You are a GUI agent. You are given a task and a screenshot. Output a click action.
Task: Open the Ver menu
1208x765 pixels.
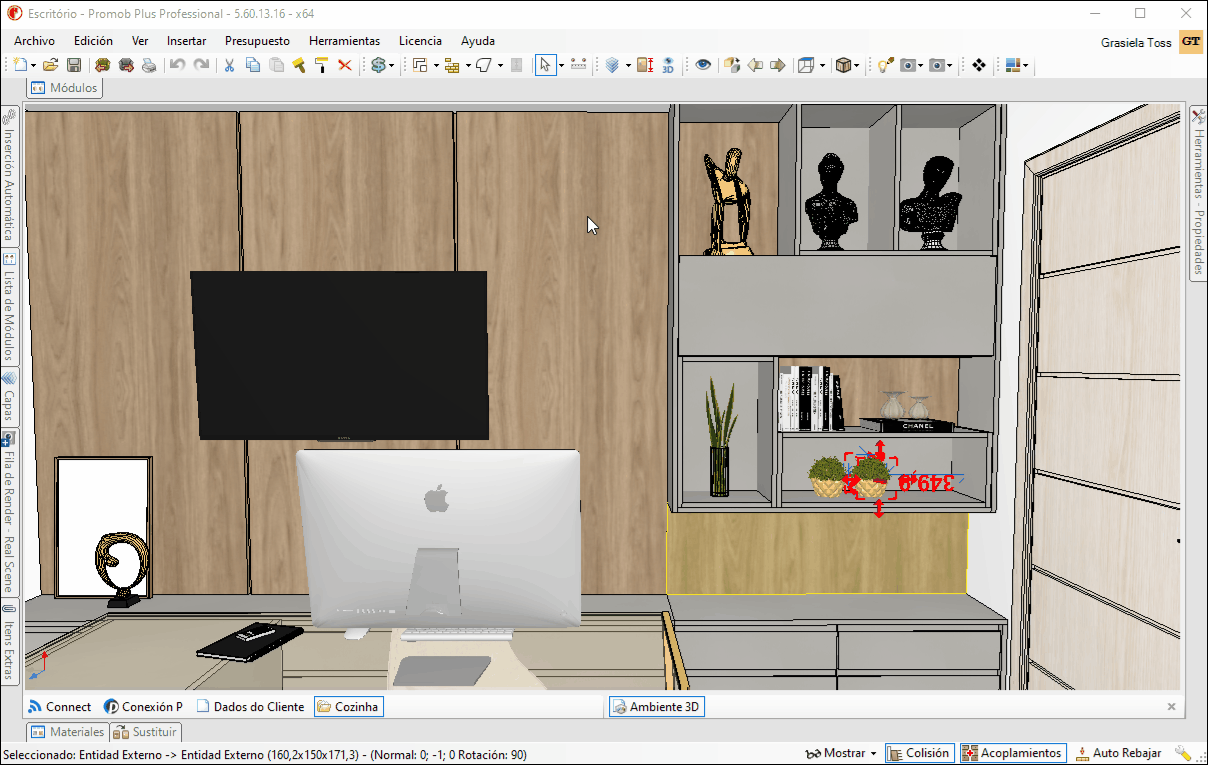[140, 41]
